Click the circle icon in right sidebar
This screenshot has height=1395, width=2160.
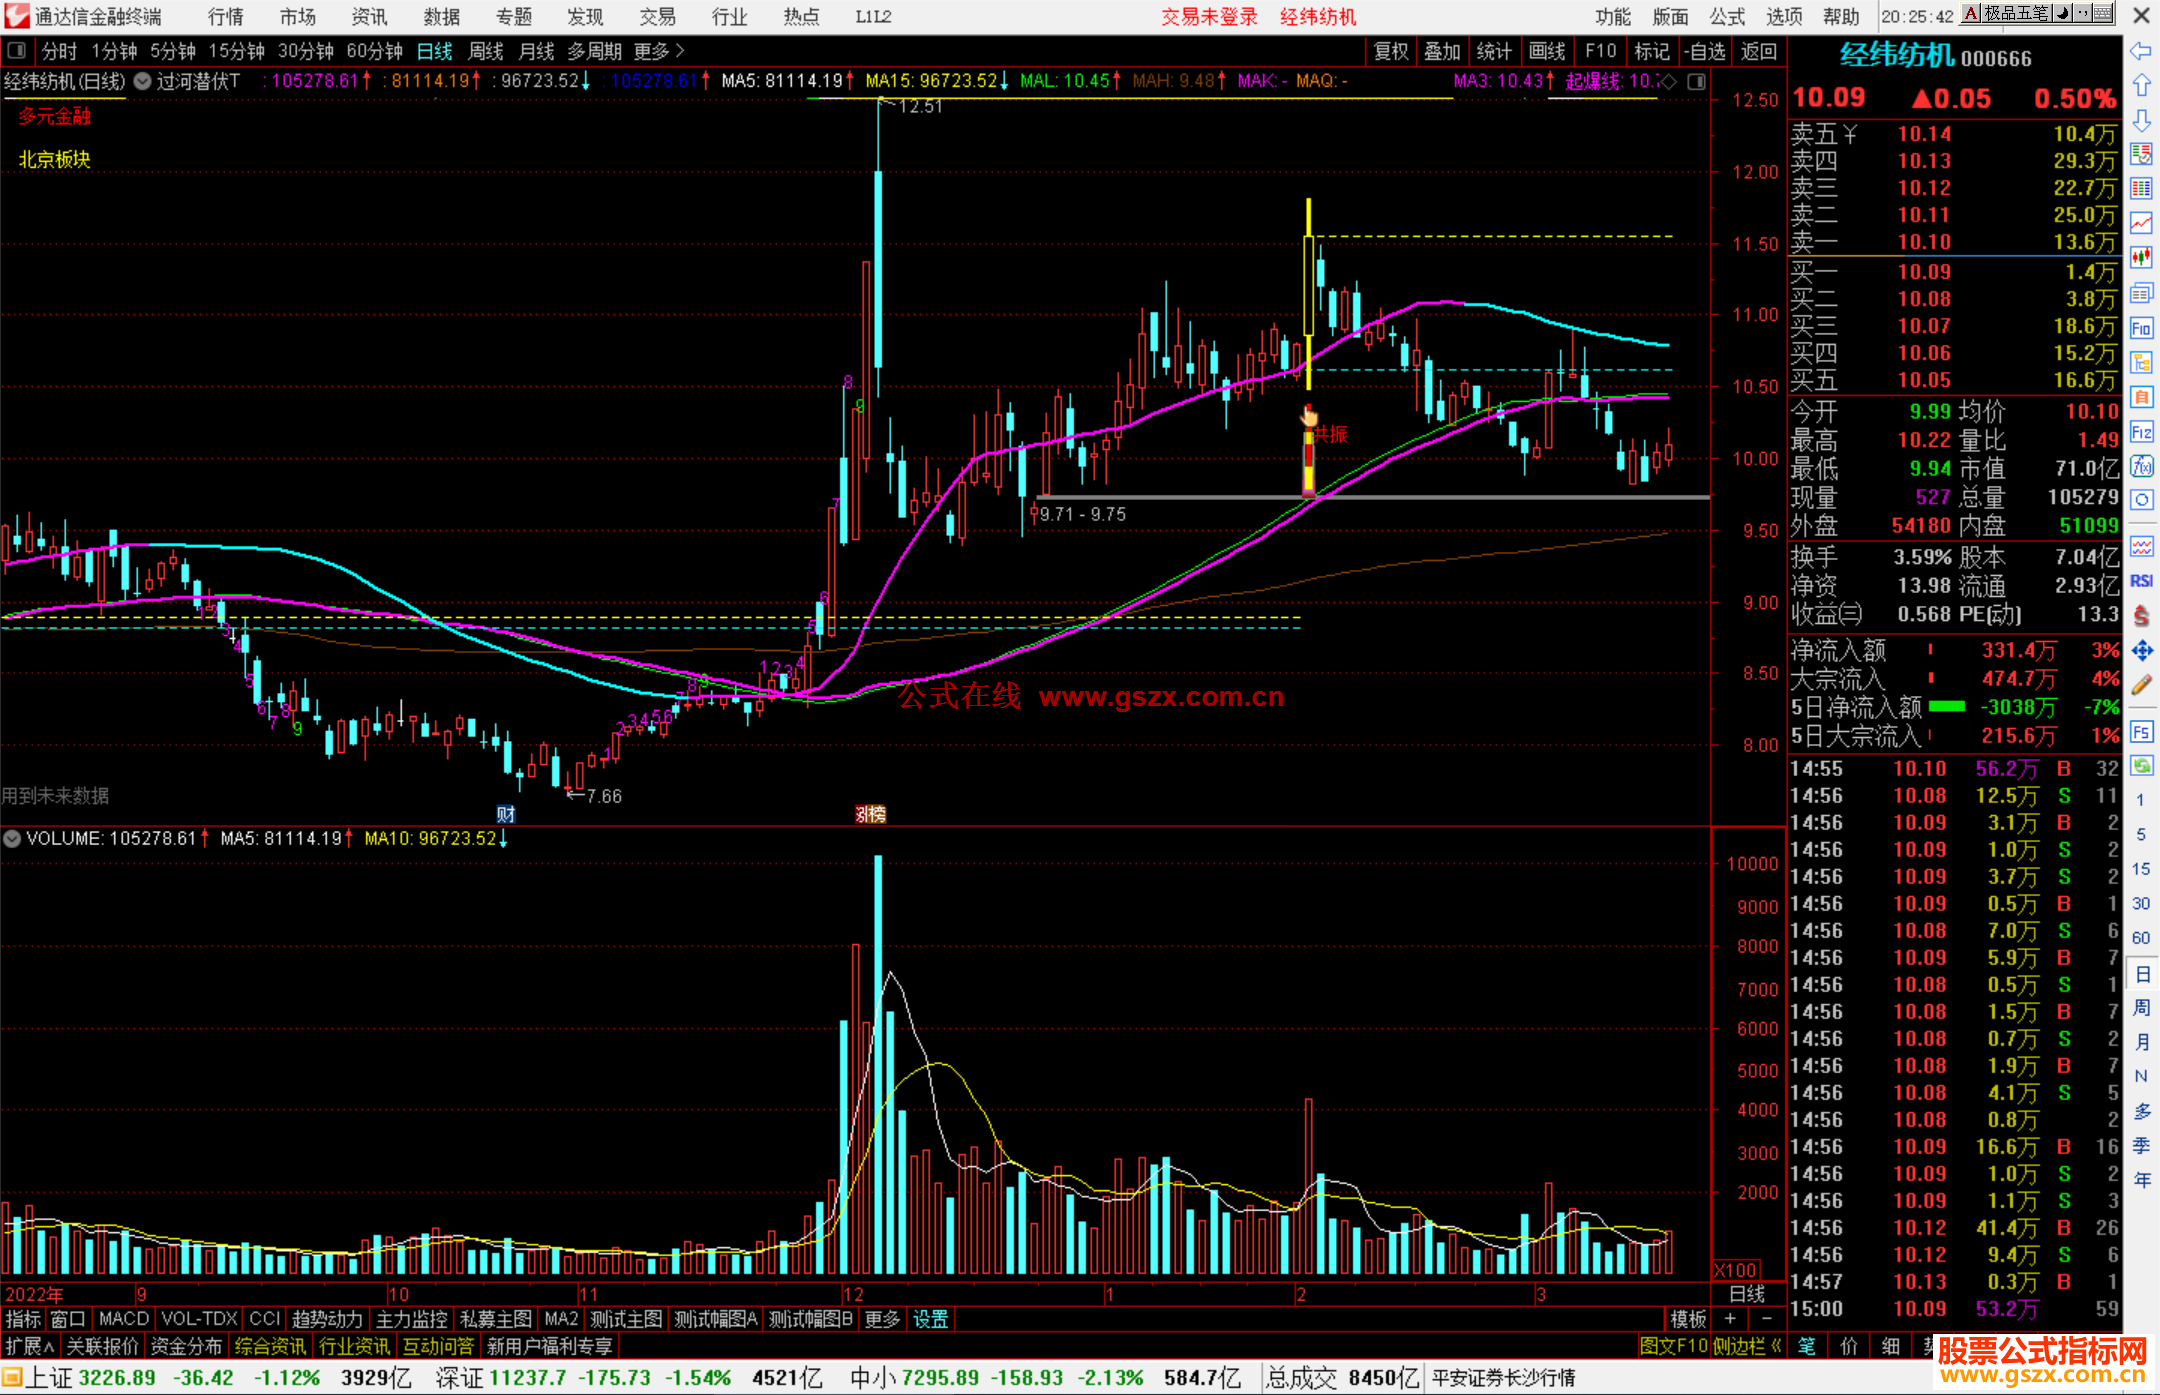click(2141, 500)
